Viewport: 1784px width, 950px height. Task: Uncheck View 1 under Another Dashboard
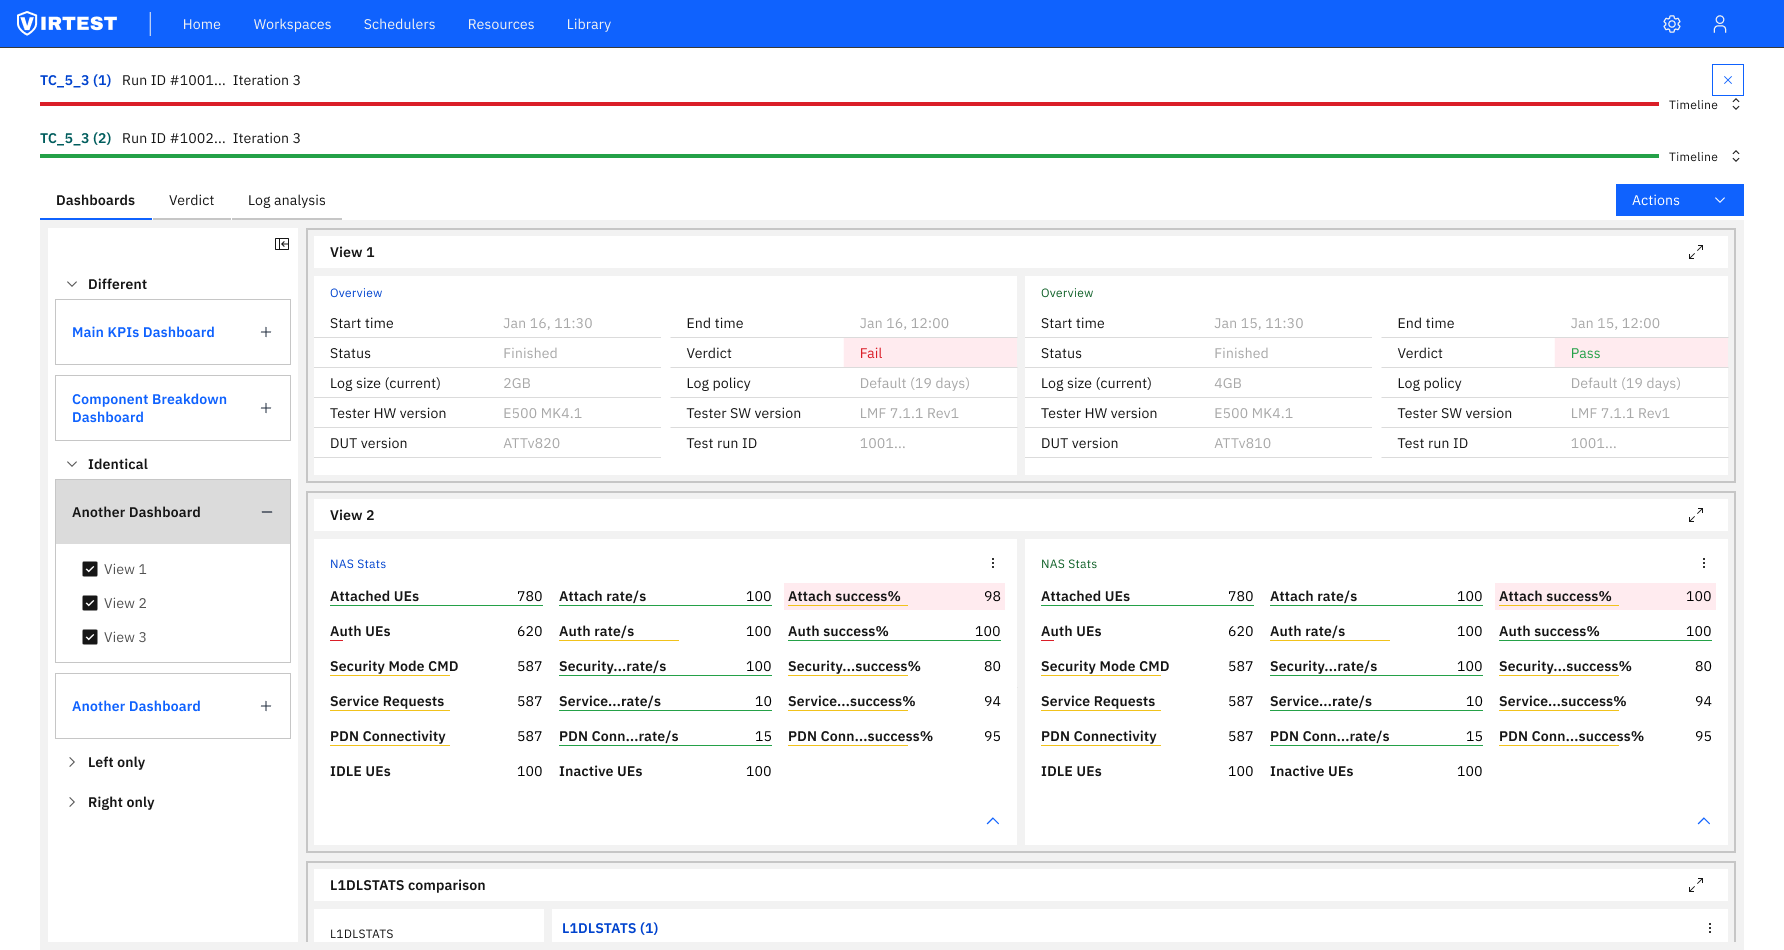coord(90,568)
